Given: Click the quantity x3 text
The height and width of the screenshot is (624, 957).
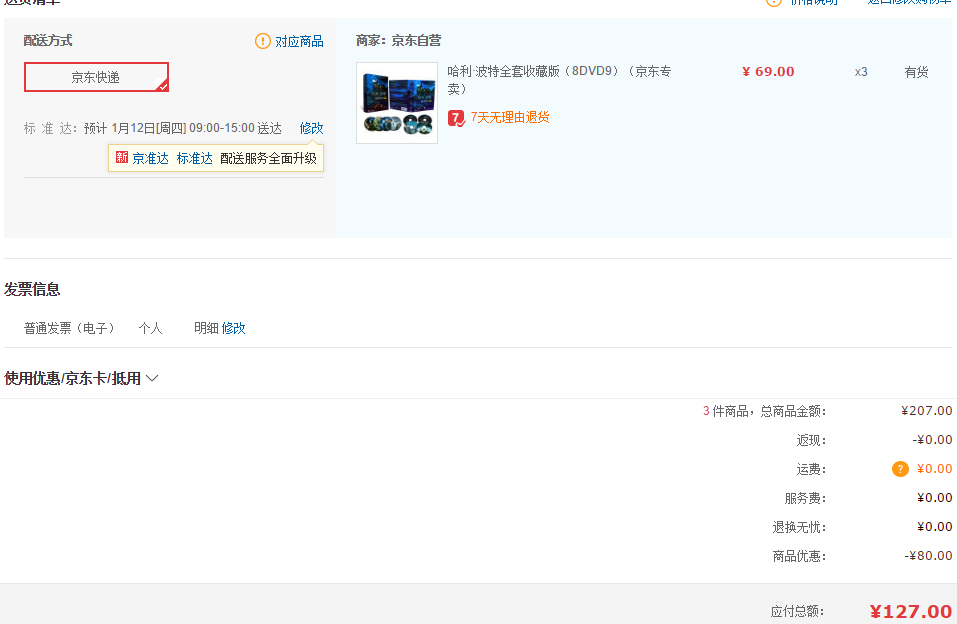Looking at the screenshot, I should [861, 72].
